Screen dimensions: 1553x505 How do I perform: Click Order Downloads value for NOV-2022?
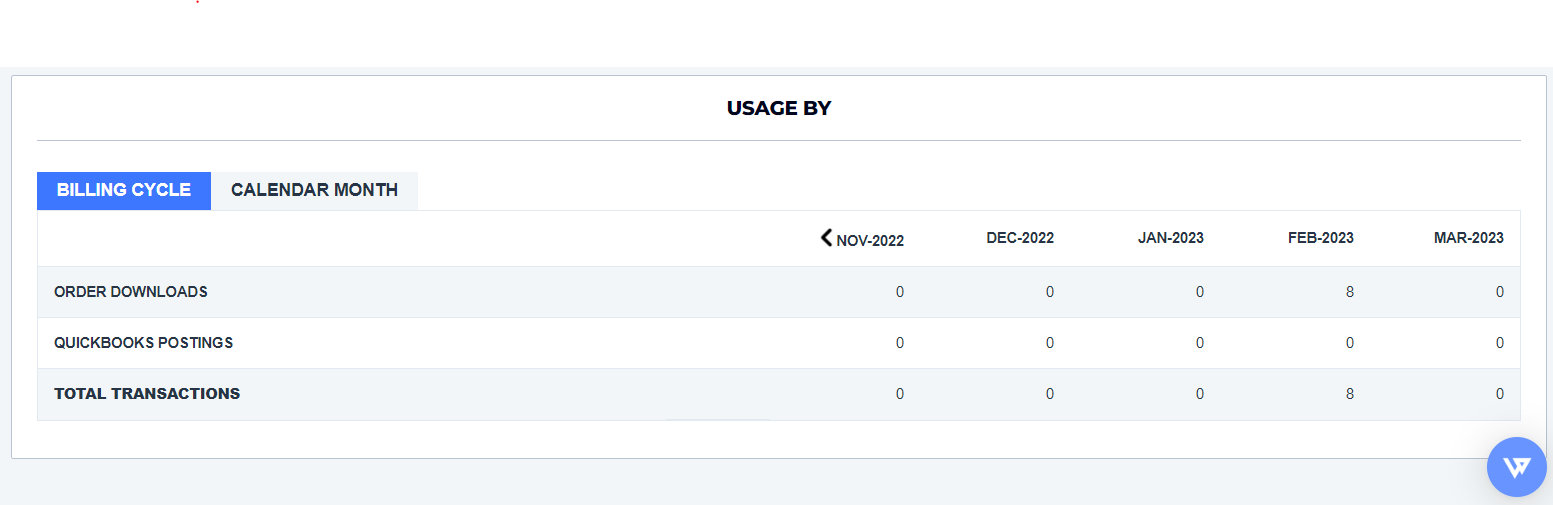coord(900,292)
